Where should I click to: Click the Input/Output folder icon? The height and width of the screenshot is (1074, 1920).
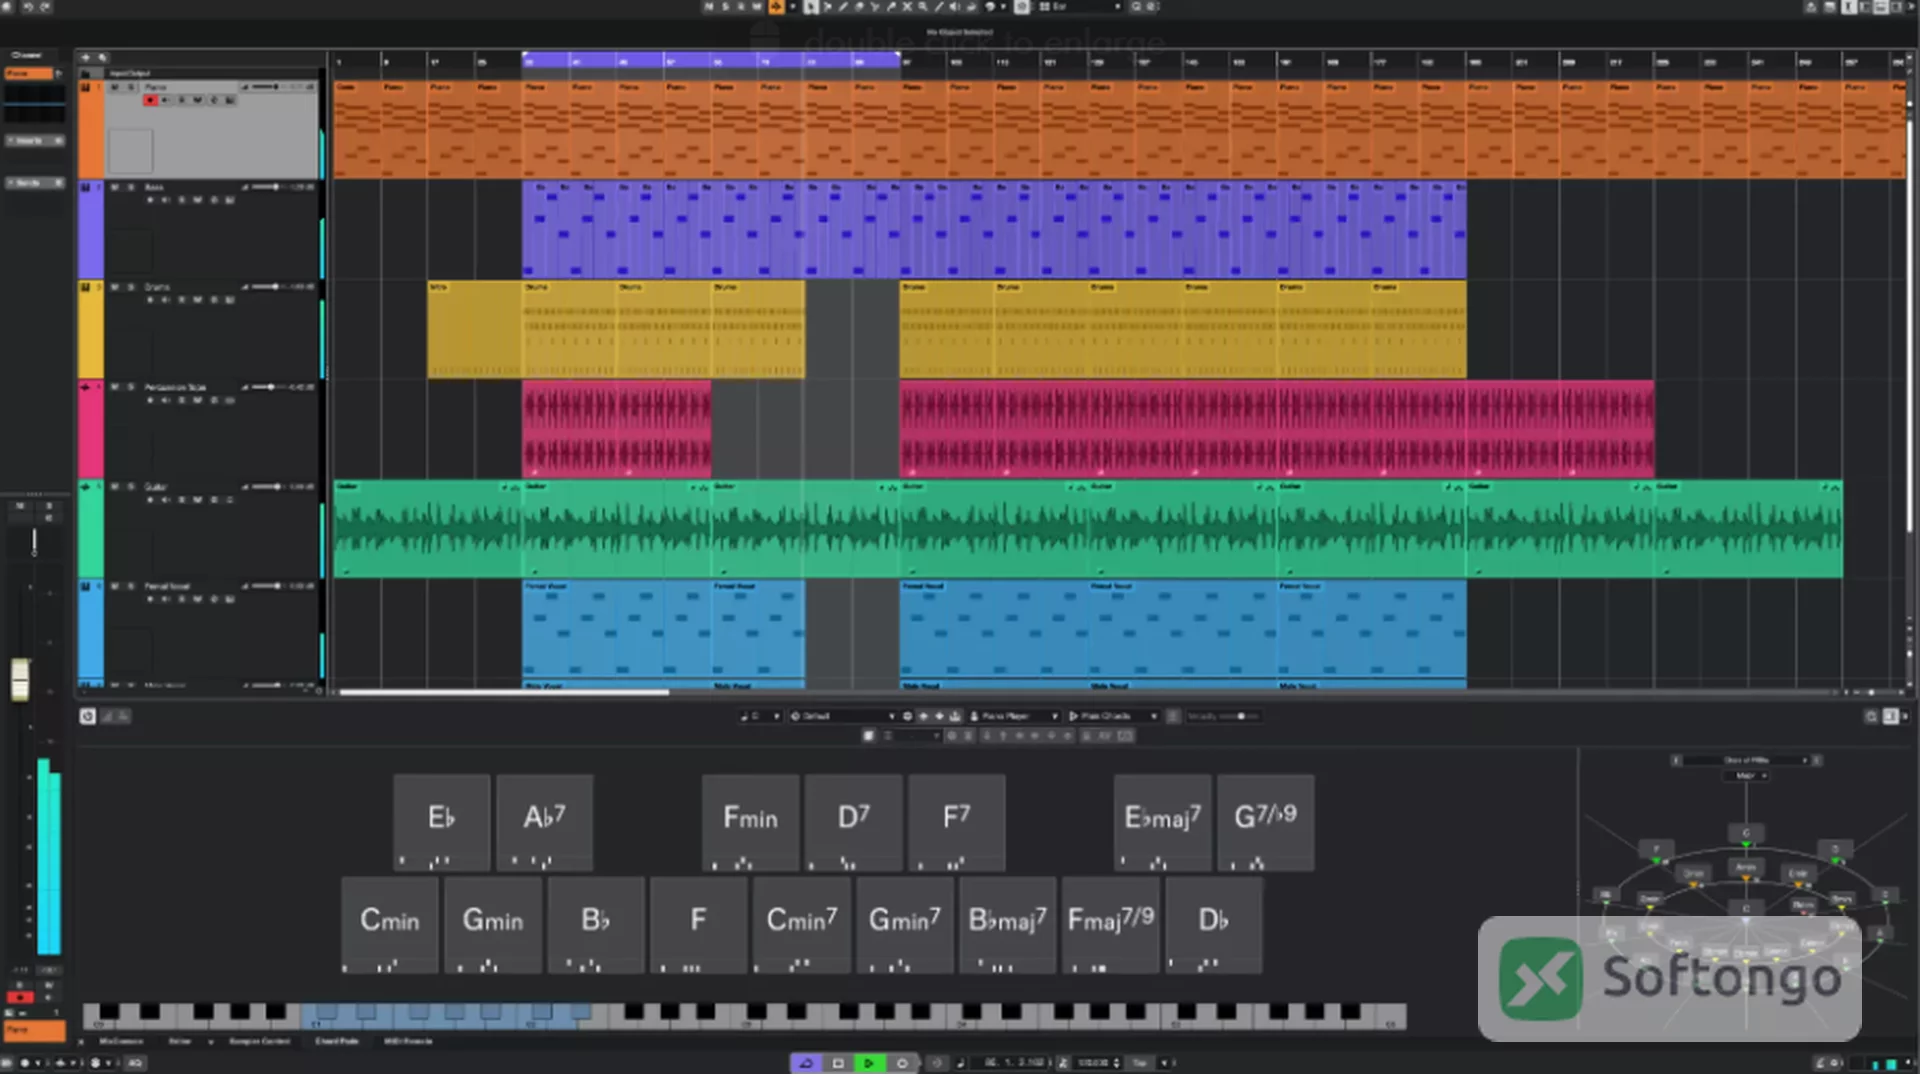[x=87, y=73]
